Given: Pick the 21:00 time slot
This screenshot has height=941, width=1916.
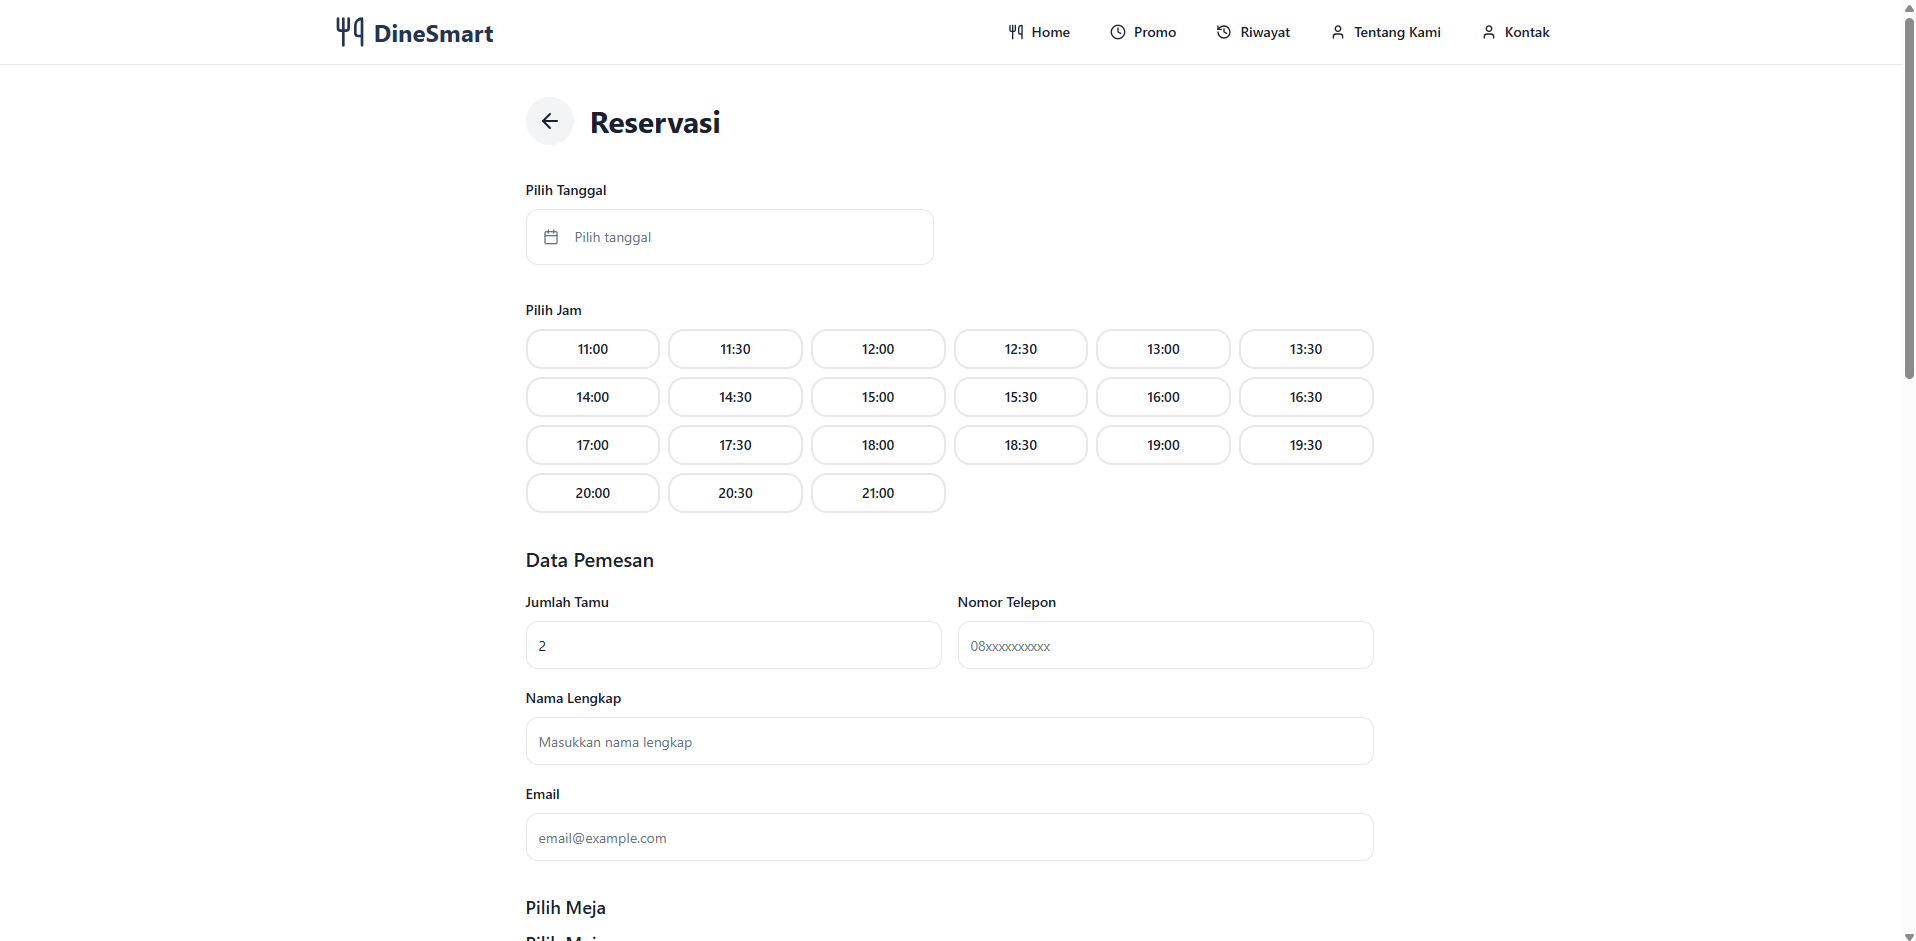Looking at the screenshot, I should click(877, 493).
